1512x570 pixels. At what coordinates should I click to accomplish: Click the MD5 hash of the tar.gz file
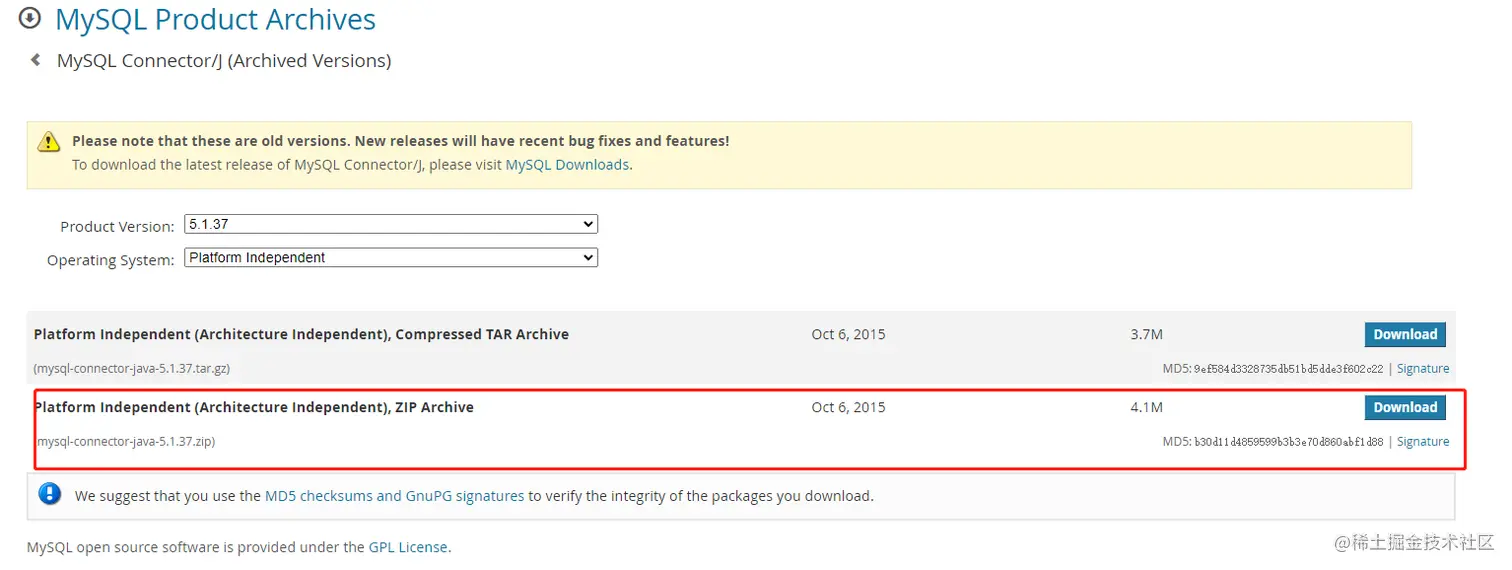(x=1288, y=369)
